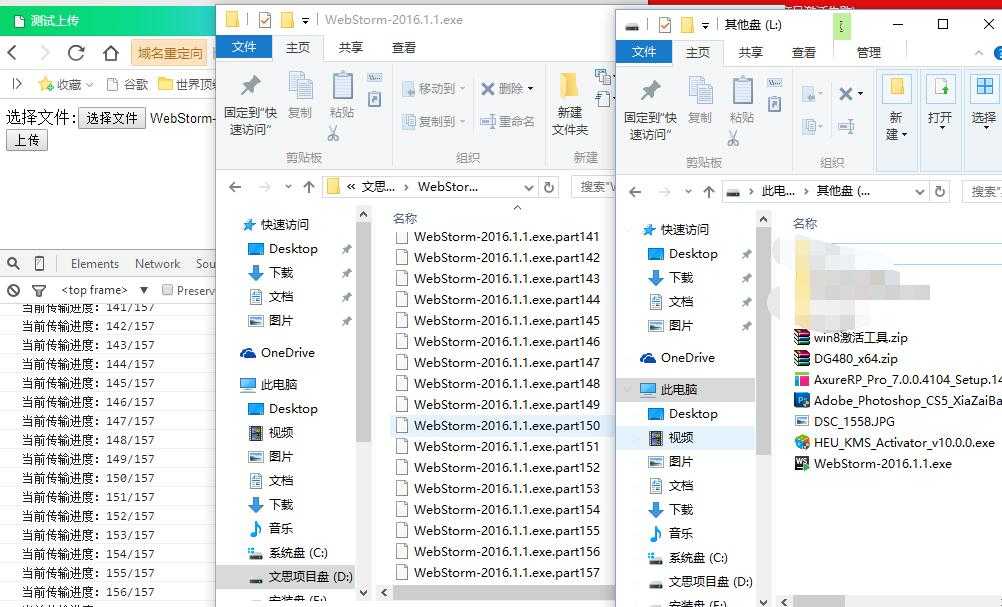The image size is (1002, 607).
Task: Open 系统盘 (C:) in 其他盘 window sidebar
Action: click(x=688, y=558)
